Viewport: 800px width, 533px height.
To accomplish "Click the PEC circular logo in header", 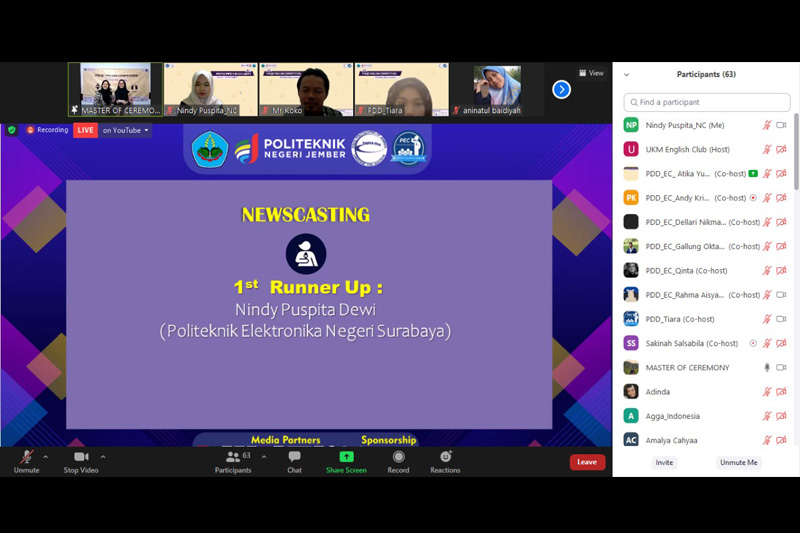I will tap(408, 148).
